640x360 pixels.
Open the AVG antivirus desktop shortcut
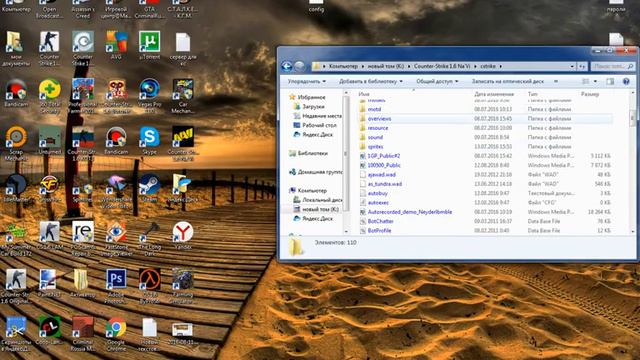click(x=116, y=46)
